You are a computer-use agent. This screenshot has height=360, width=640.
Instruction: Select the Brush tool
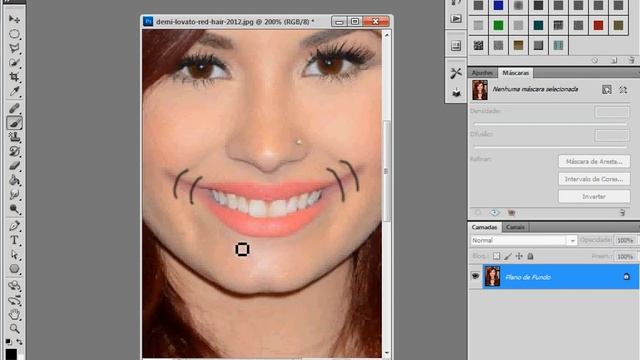14,123
